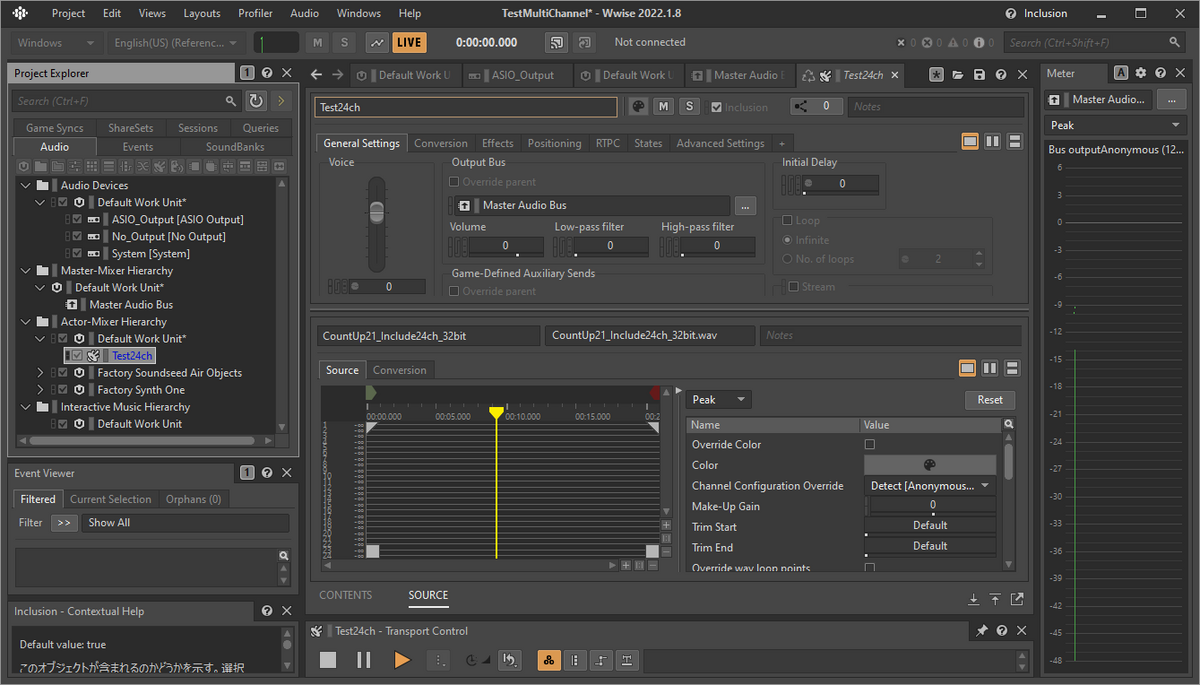Screen dimensions: 1200x685
Task: Collapse the Master-Mixer Hierarchy node
Action: click(25, 270)
